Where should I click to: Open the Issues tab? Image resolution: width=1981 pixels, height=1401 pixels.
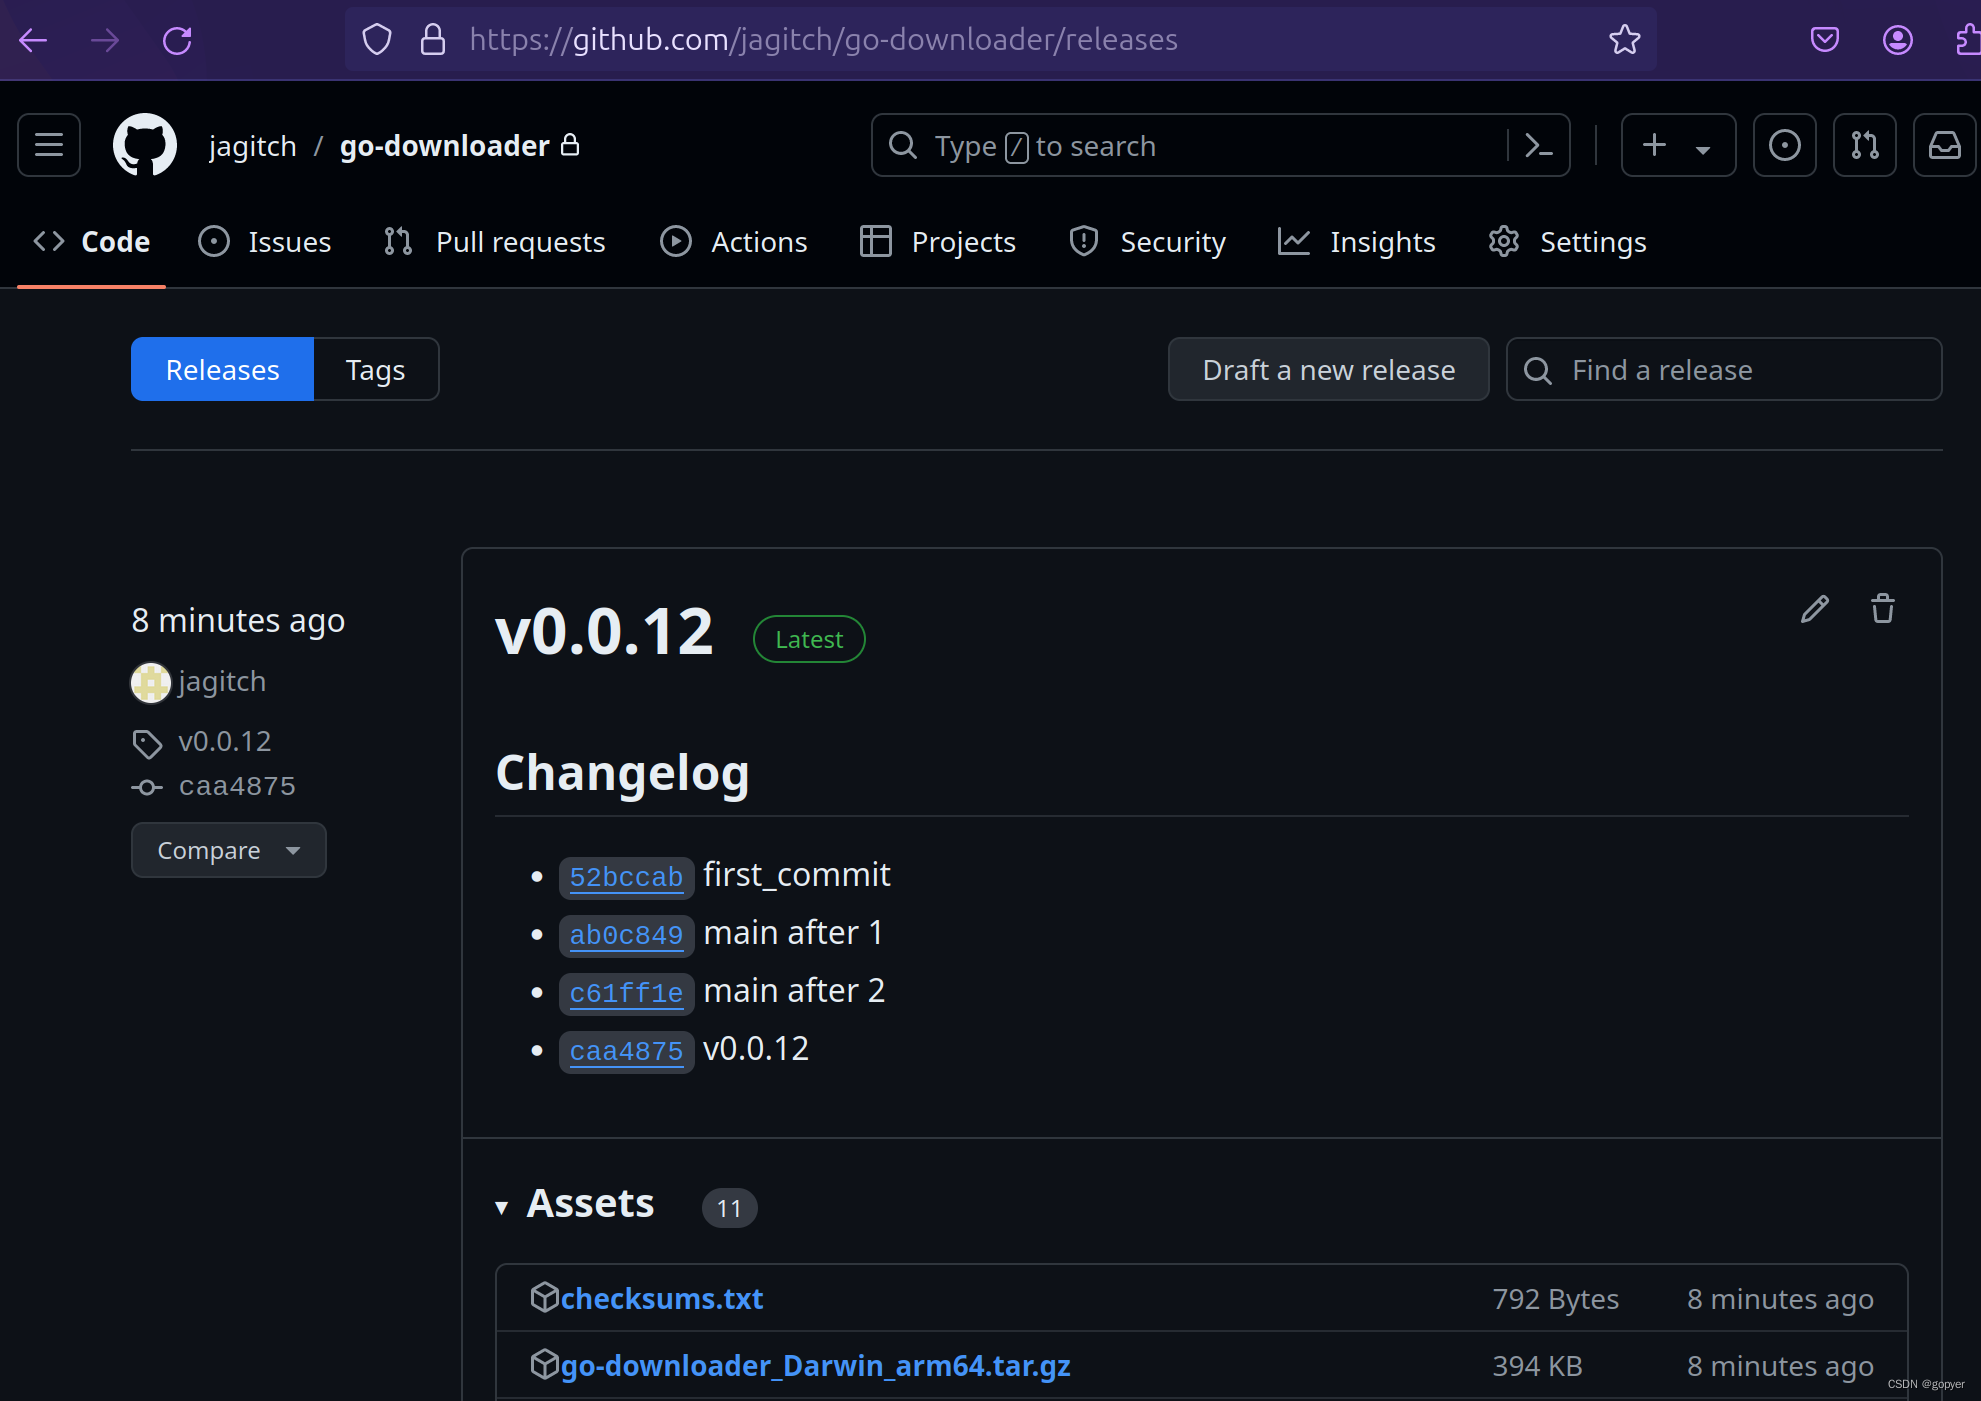point(265,242)
